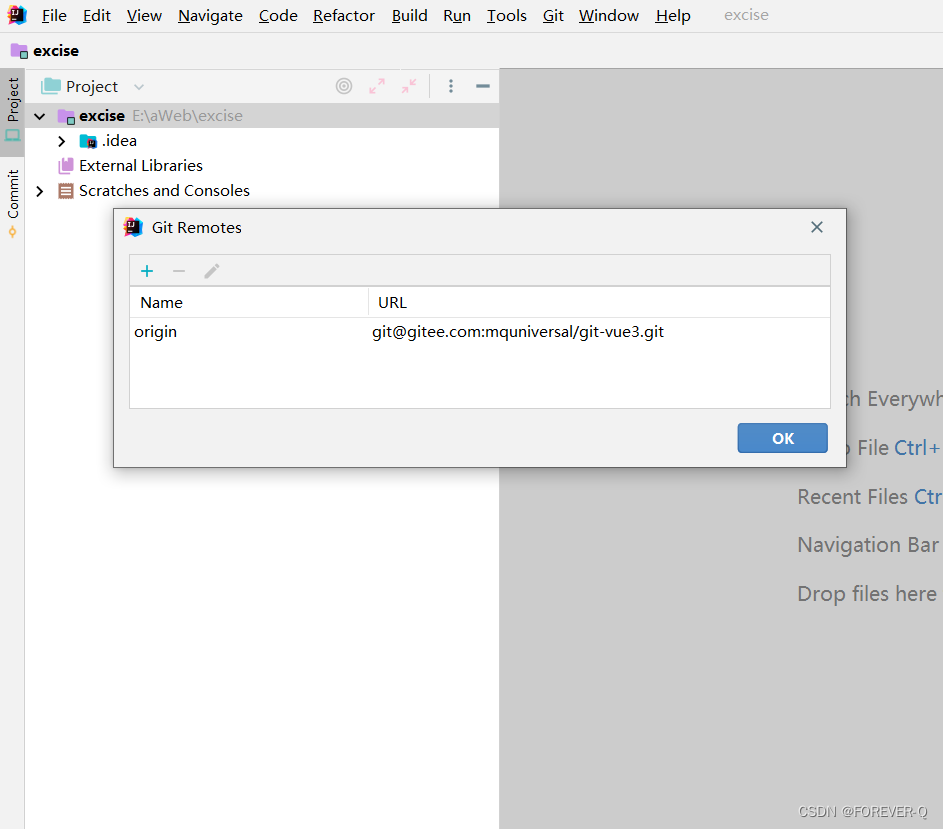Open the Git menu
Image resolution: width=943 pixels, height=829 pixels.
[552, 15]
